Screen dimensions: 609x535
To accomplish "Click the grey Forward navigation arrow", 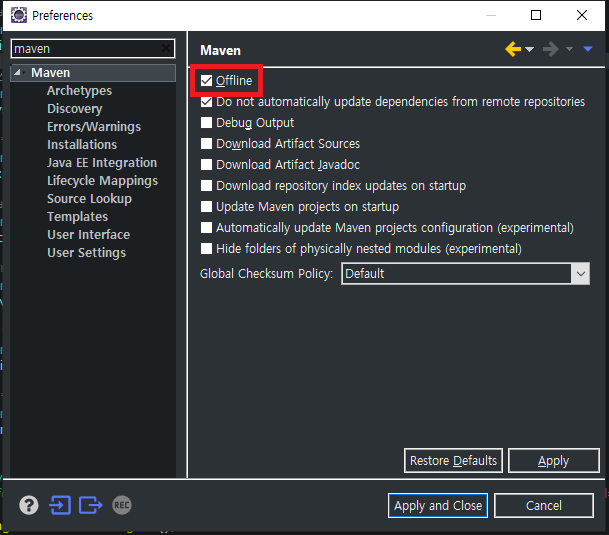I will (551, 49).
